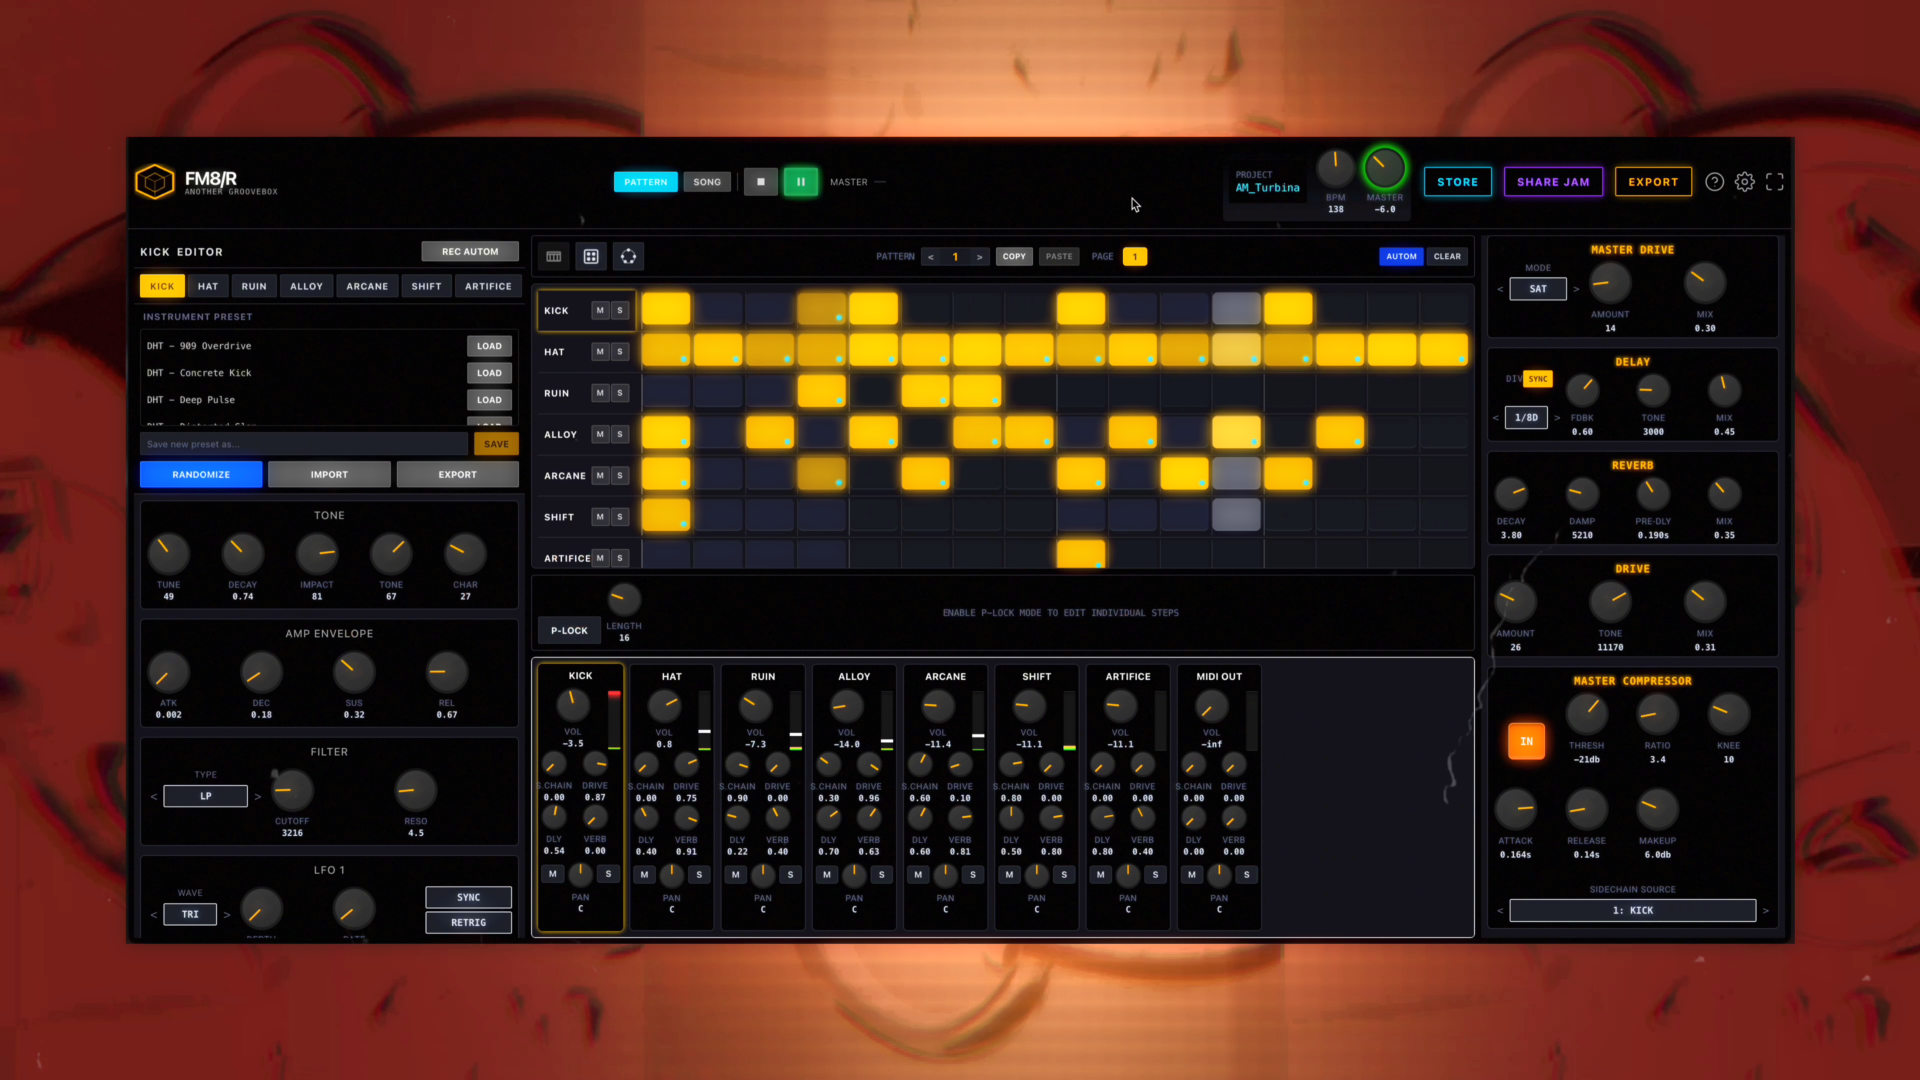
Task: Switch to the pad view icon
Action: point(591,257)
